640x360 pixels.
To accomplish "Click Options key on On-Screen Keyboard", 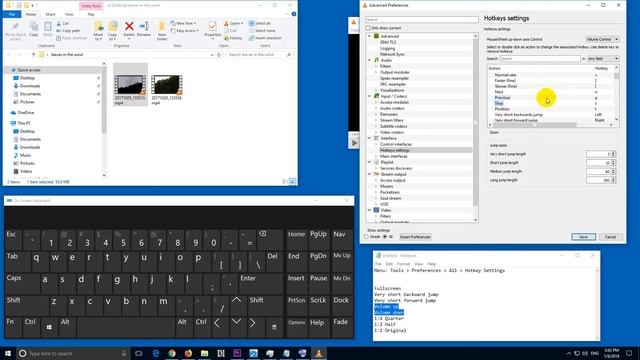I will point(296,327).
